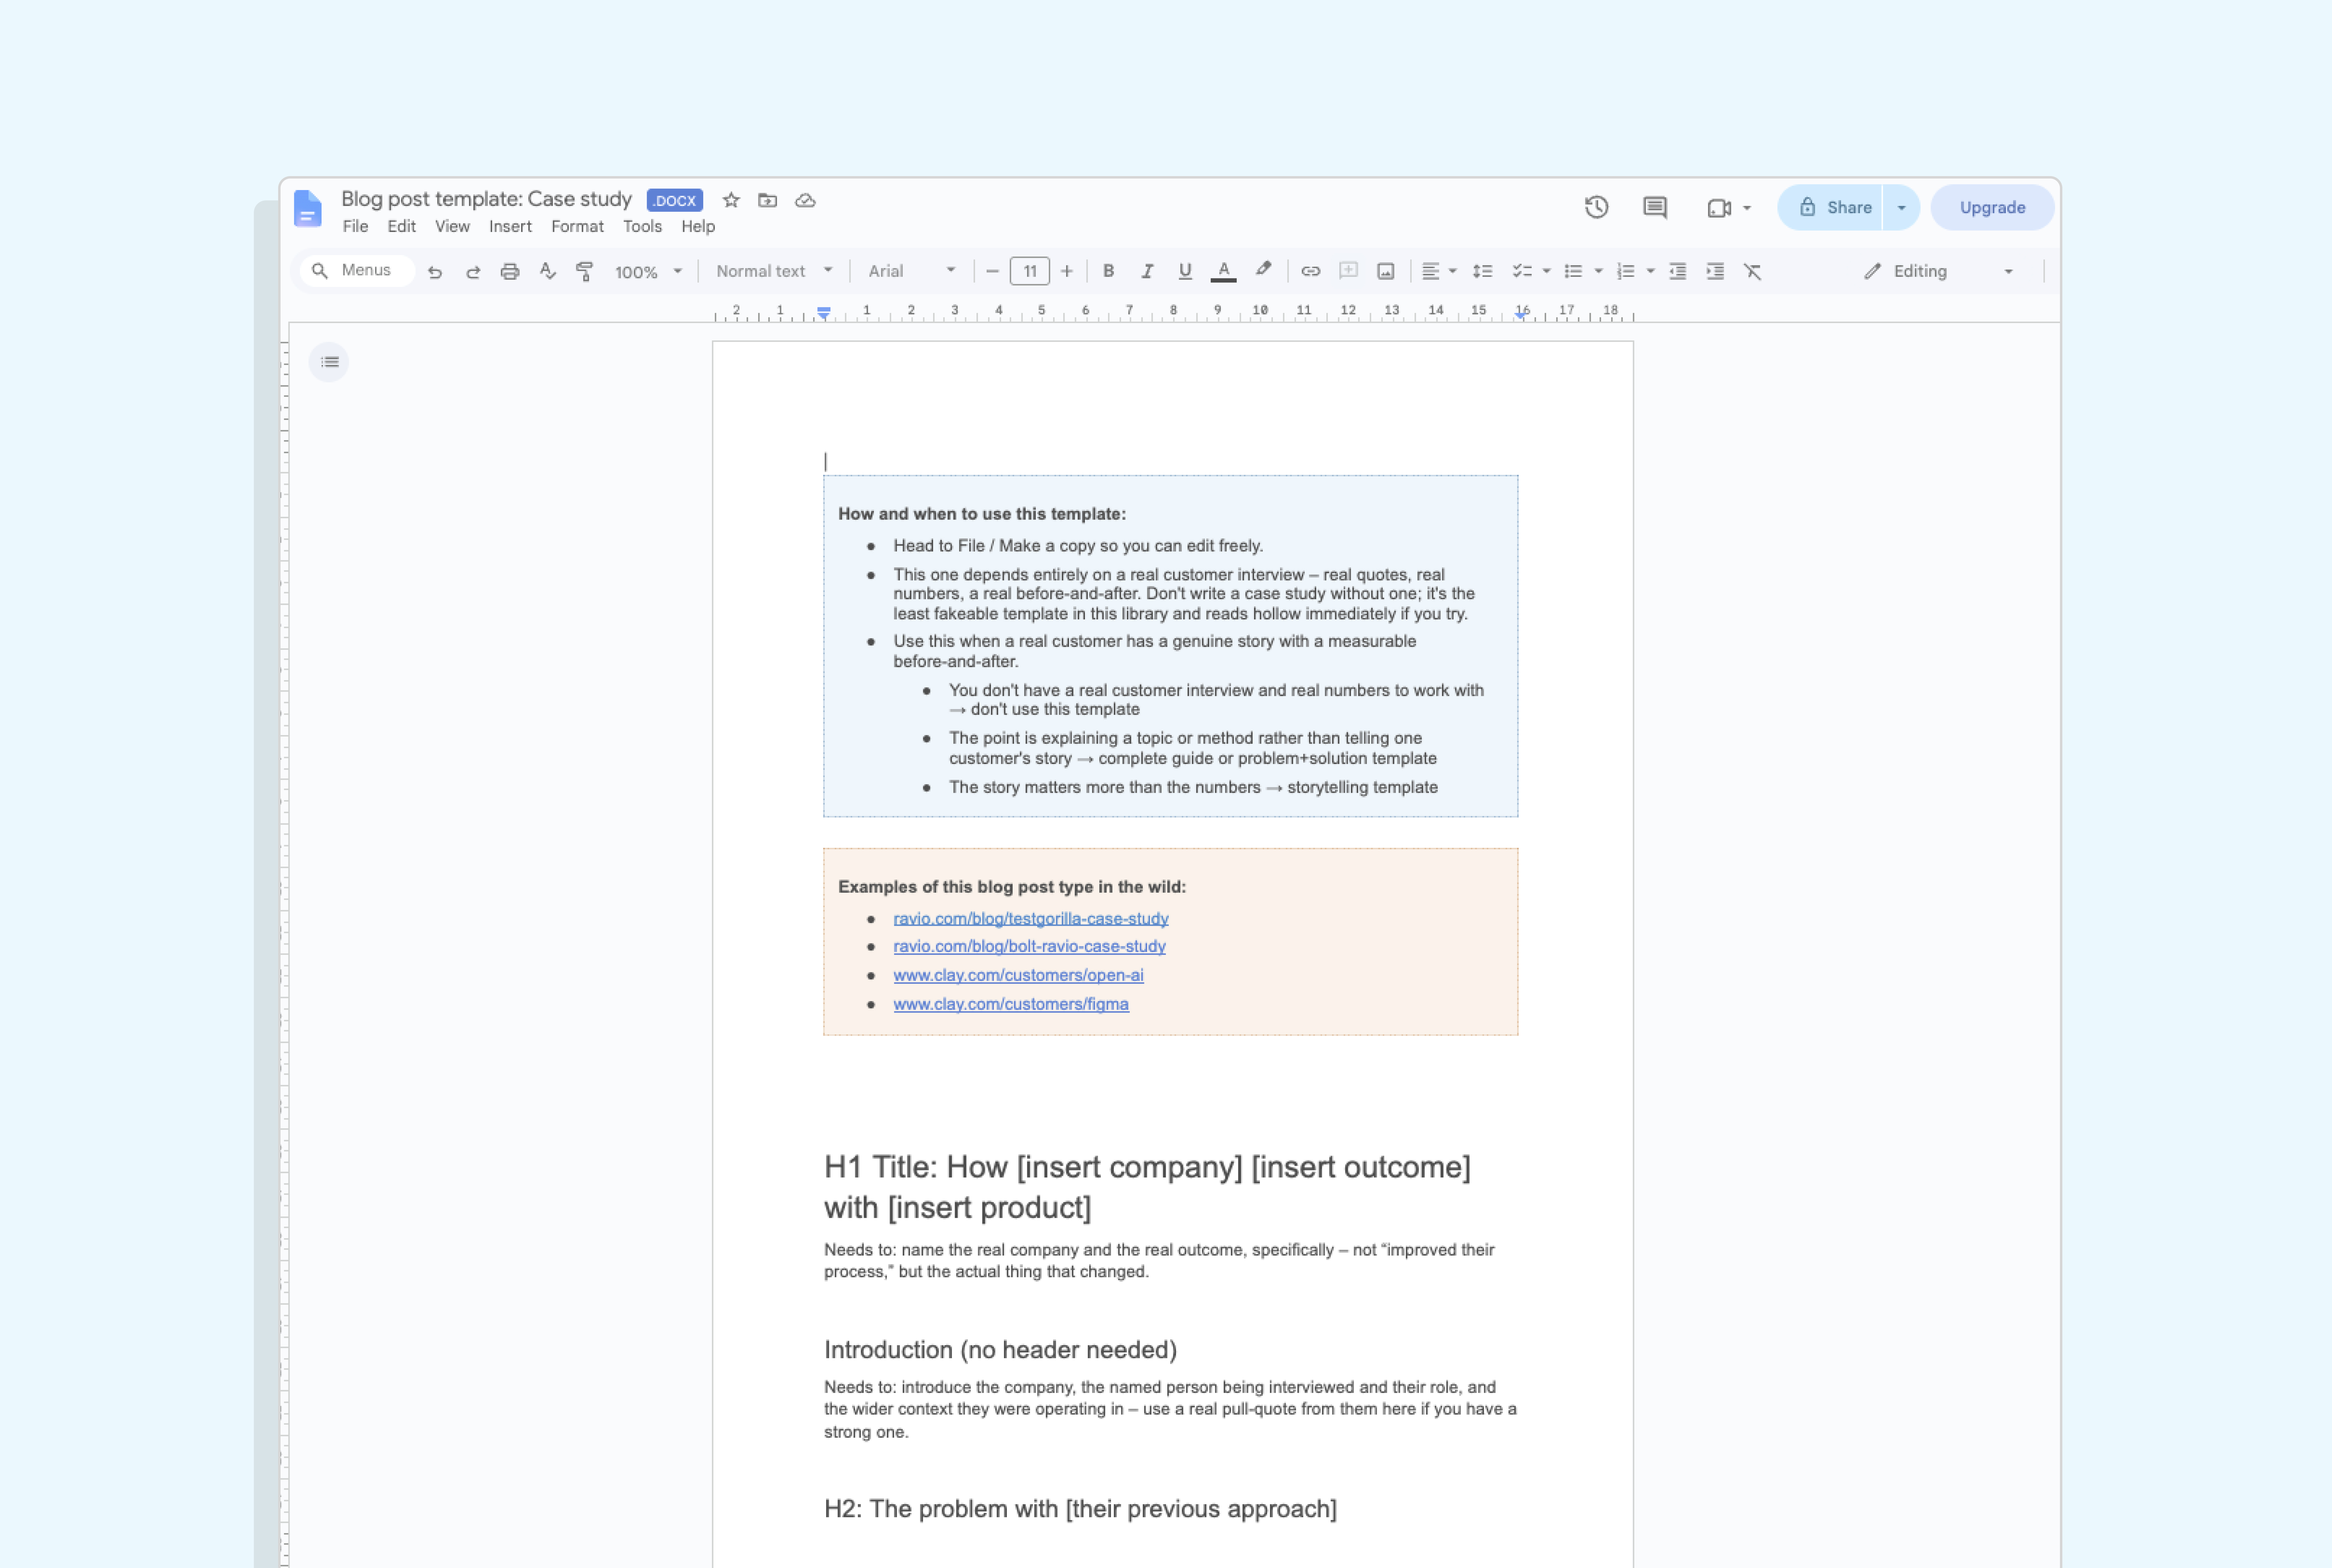Toggle underline formatting
Screen dimensions: 2332x1568
1185,271
